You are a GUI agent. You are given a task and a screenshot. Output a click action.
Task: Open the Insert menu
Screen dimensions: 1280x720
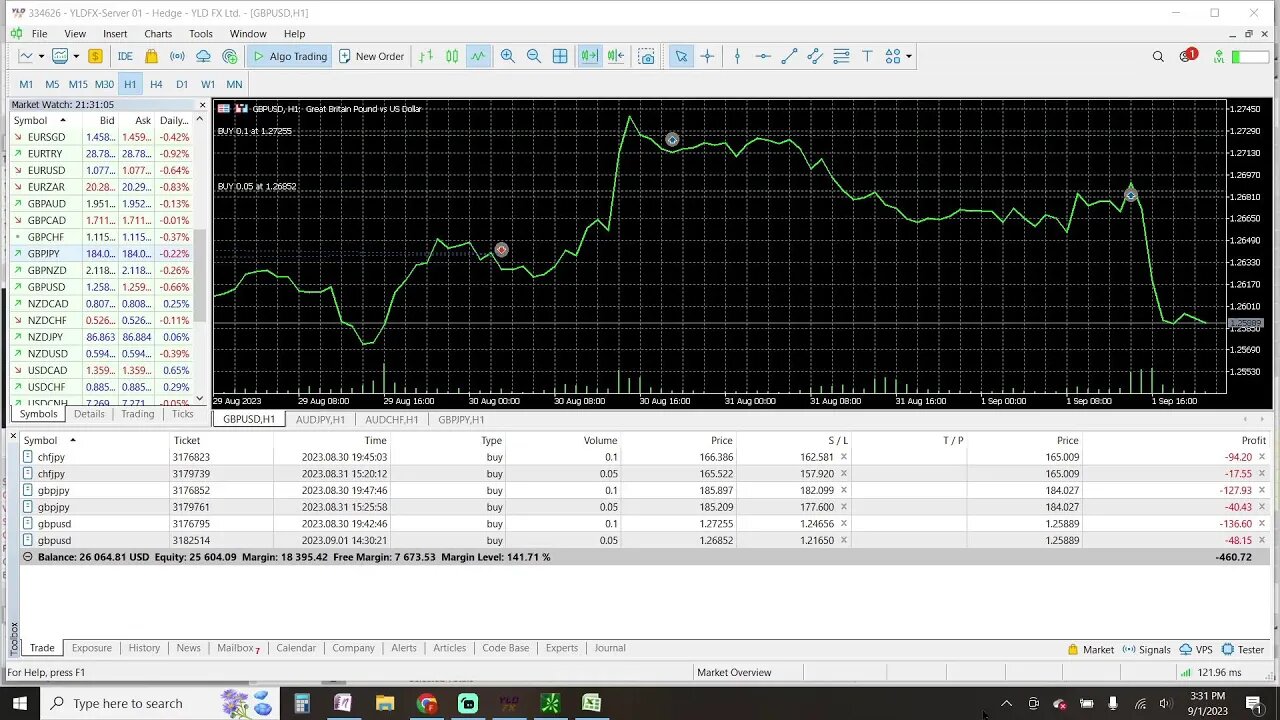click(x=115, y=34)
